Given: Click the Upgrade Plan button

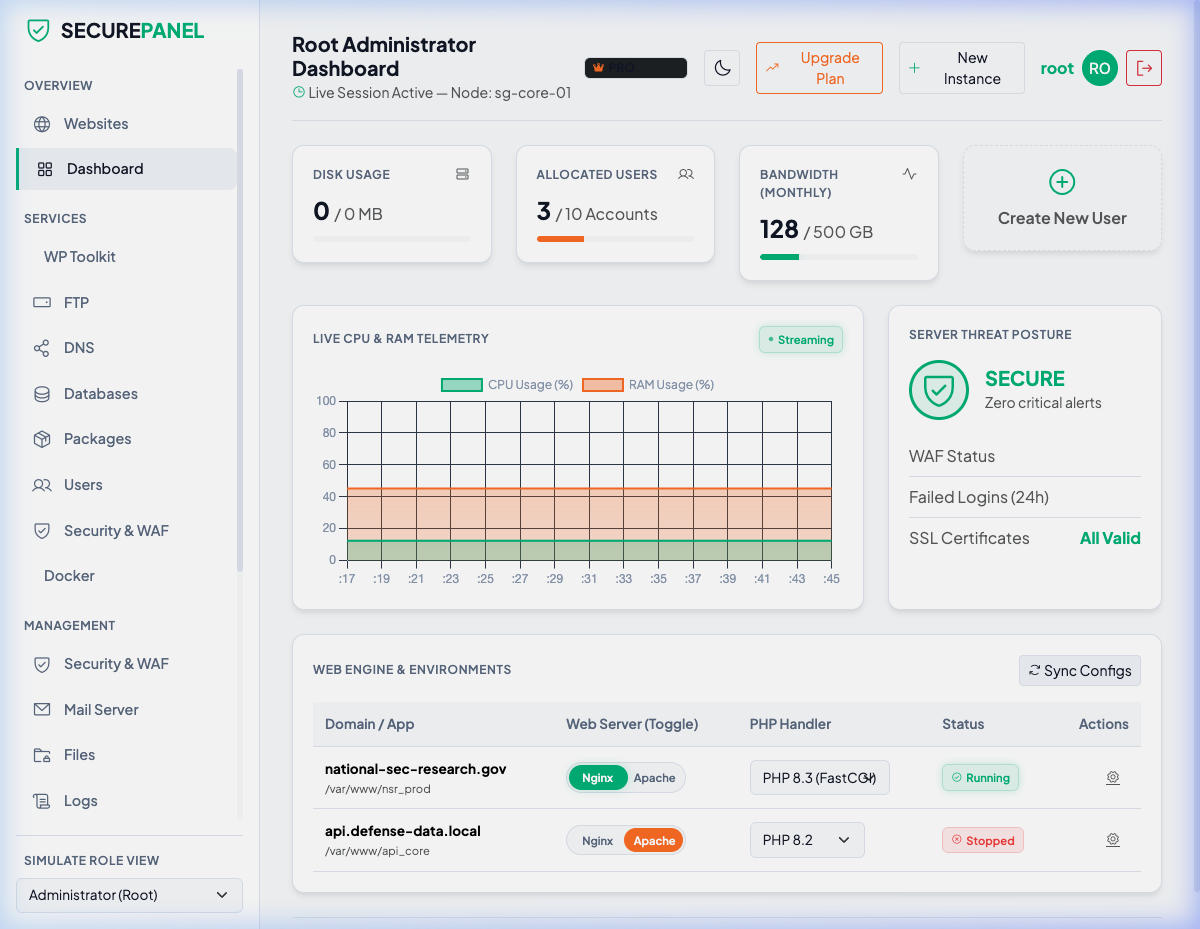Looking at the screenshot, I should pos(819,68).
